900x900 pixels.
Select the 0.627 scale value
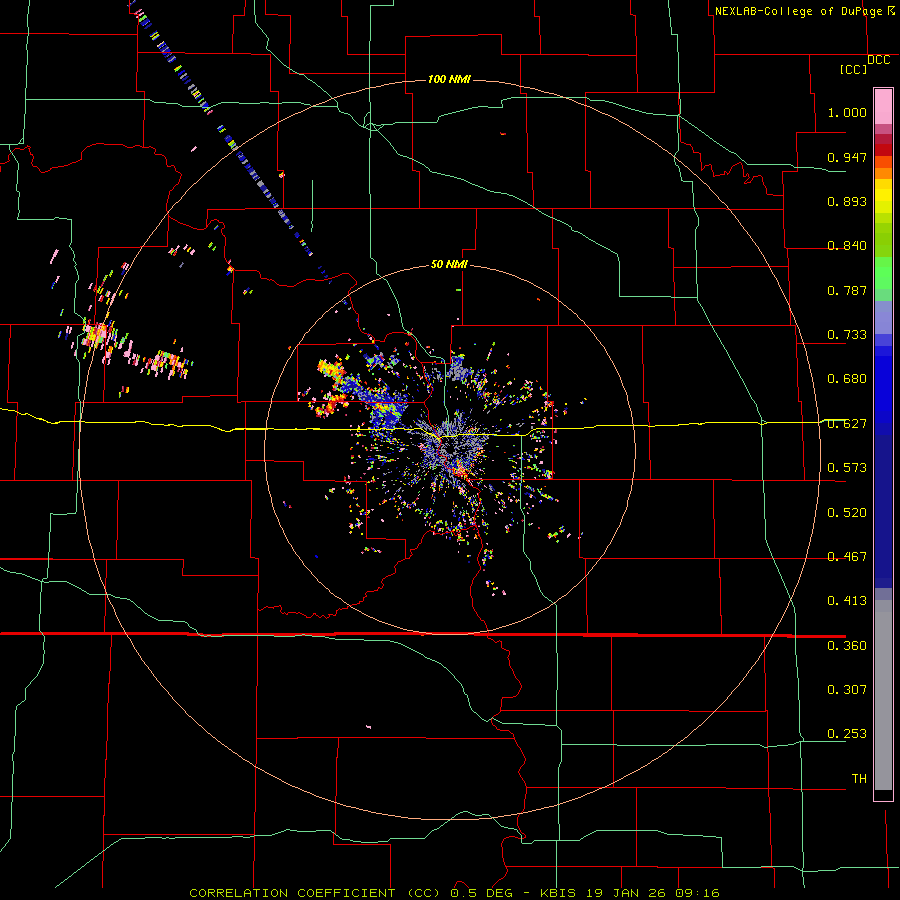847,424
